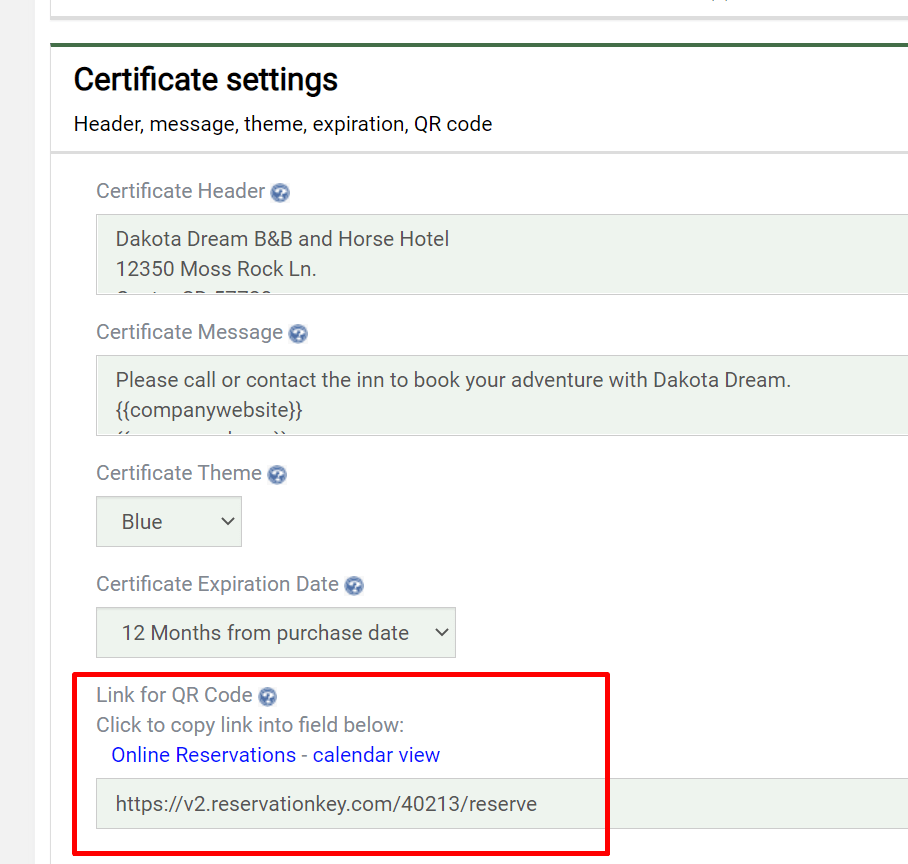908x864 pixels.
Task: Expand the 12 Months from purchase date selector
Action: click(275, 632)
